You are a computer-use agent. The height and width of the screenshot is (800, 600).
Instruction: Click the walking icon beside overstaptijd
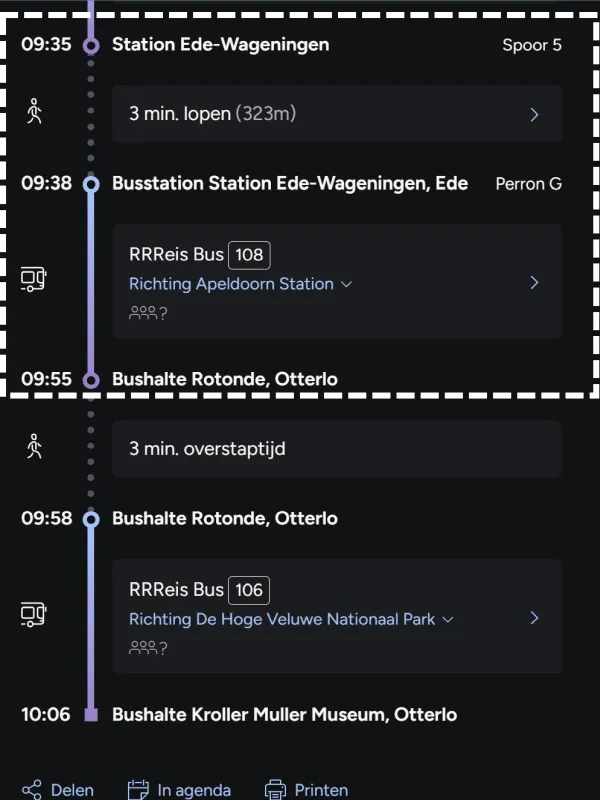point(35,447)
